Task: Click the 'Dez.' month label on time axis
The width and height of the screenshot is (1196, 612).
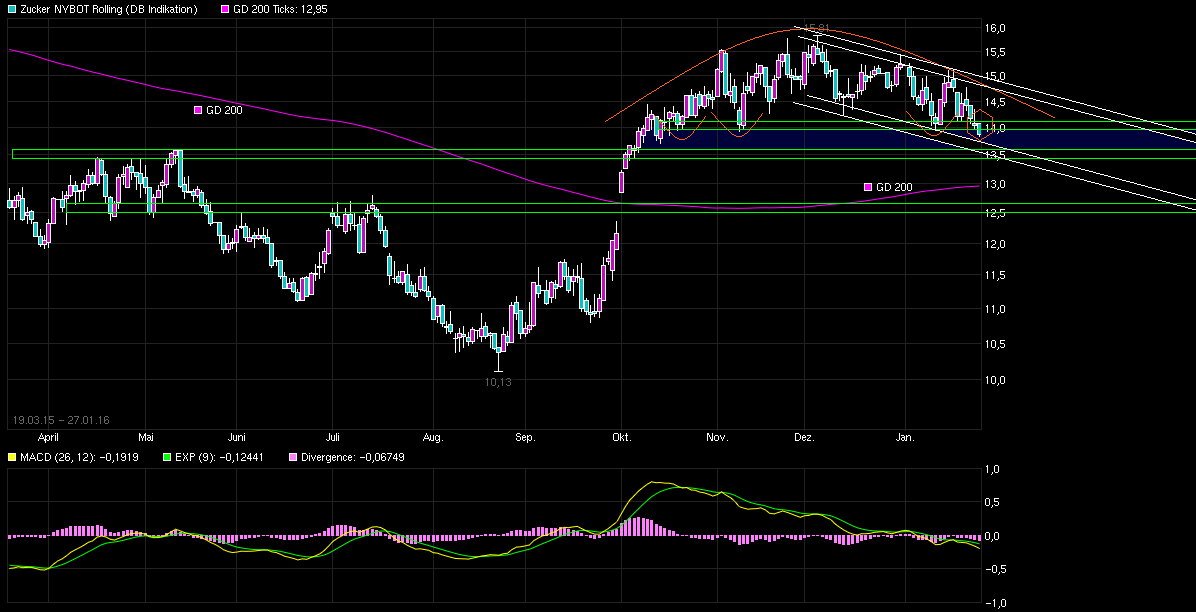Action: point(805,438)
